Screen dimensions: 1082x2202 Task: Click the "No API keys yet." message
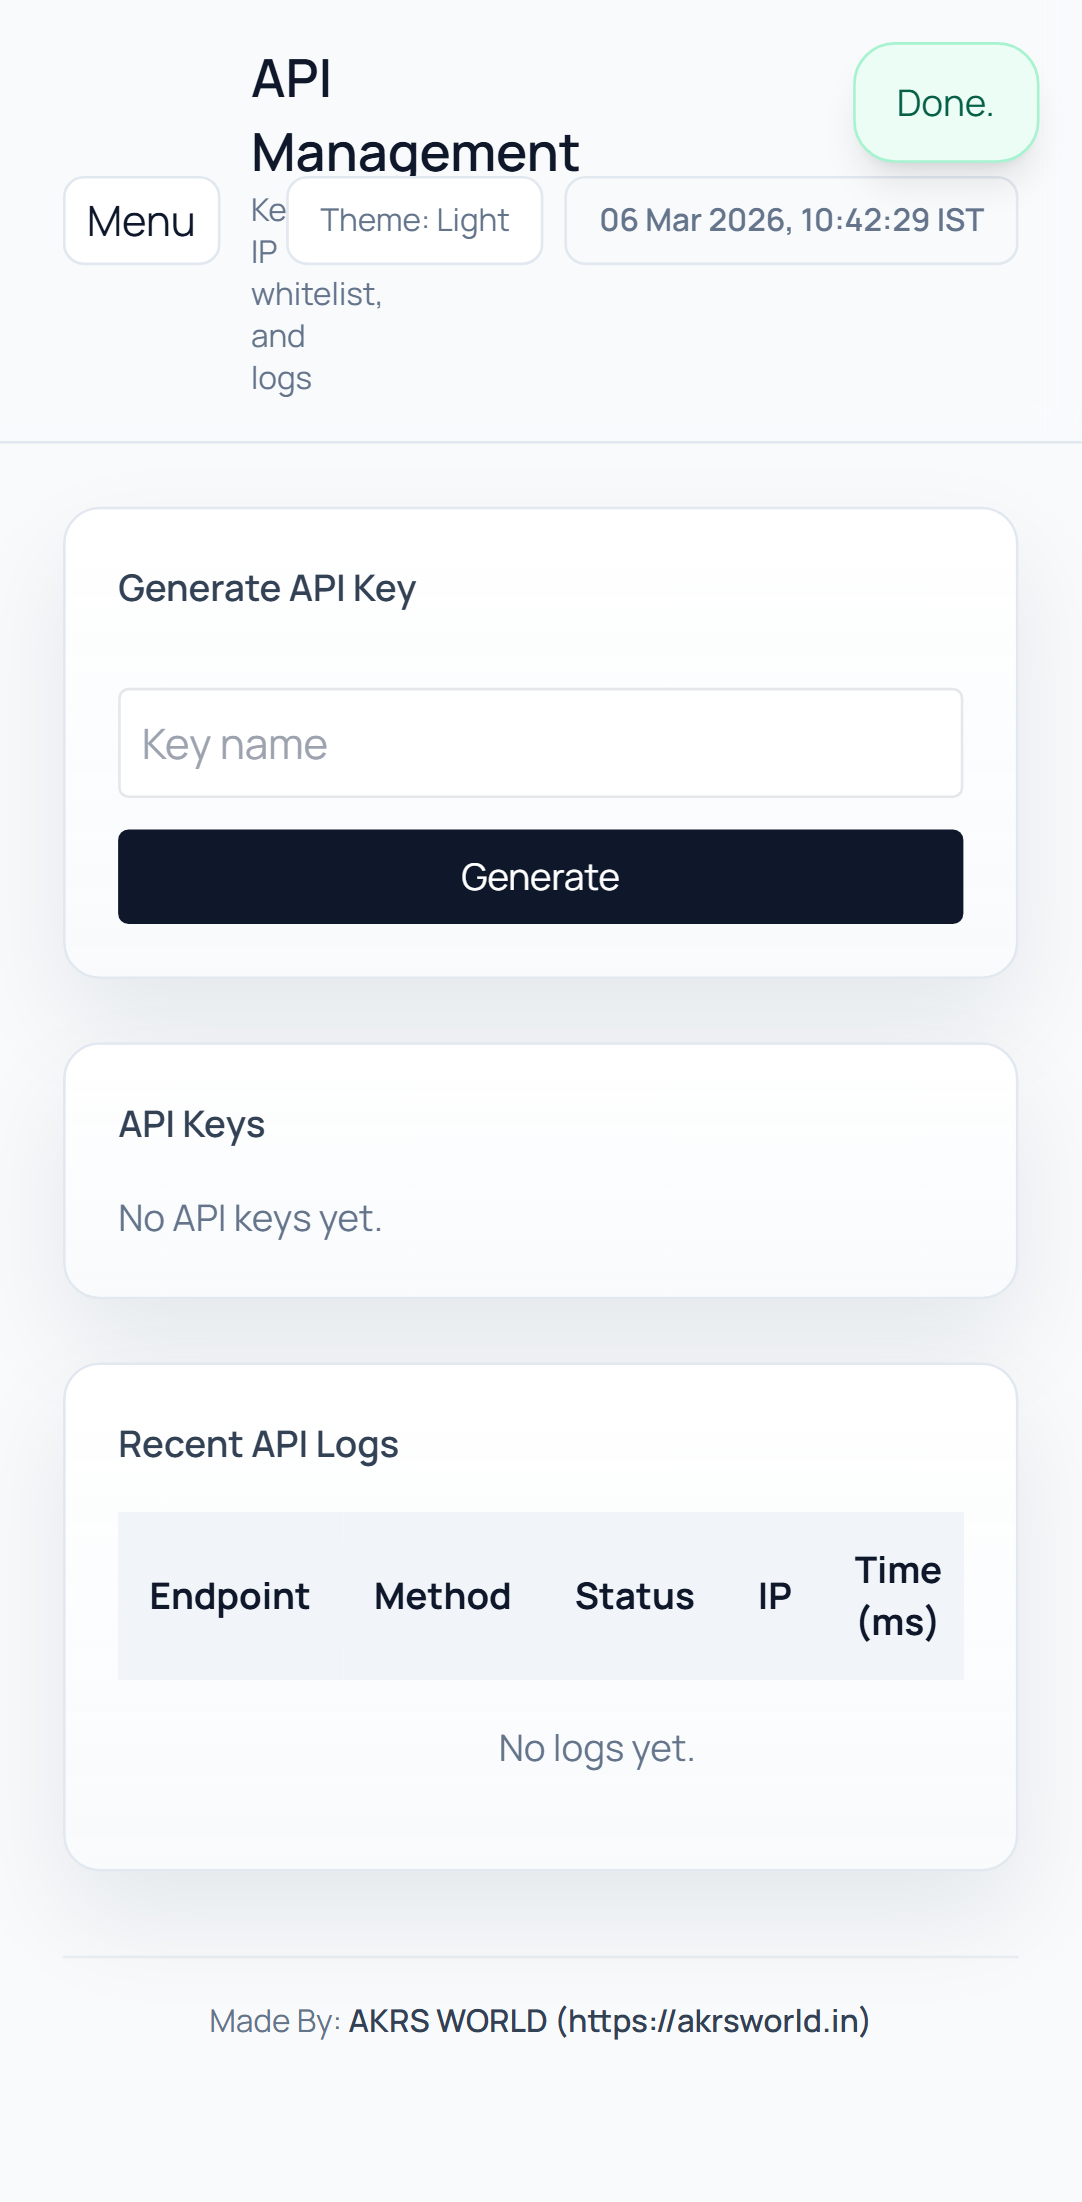coord(250,1219)
